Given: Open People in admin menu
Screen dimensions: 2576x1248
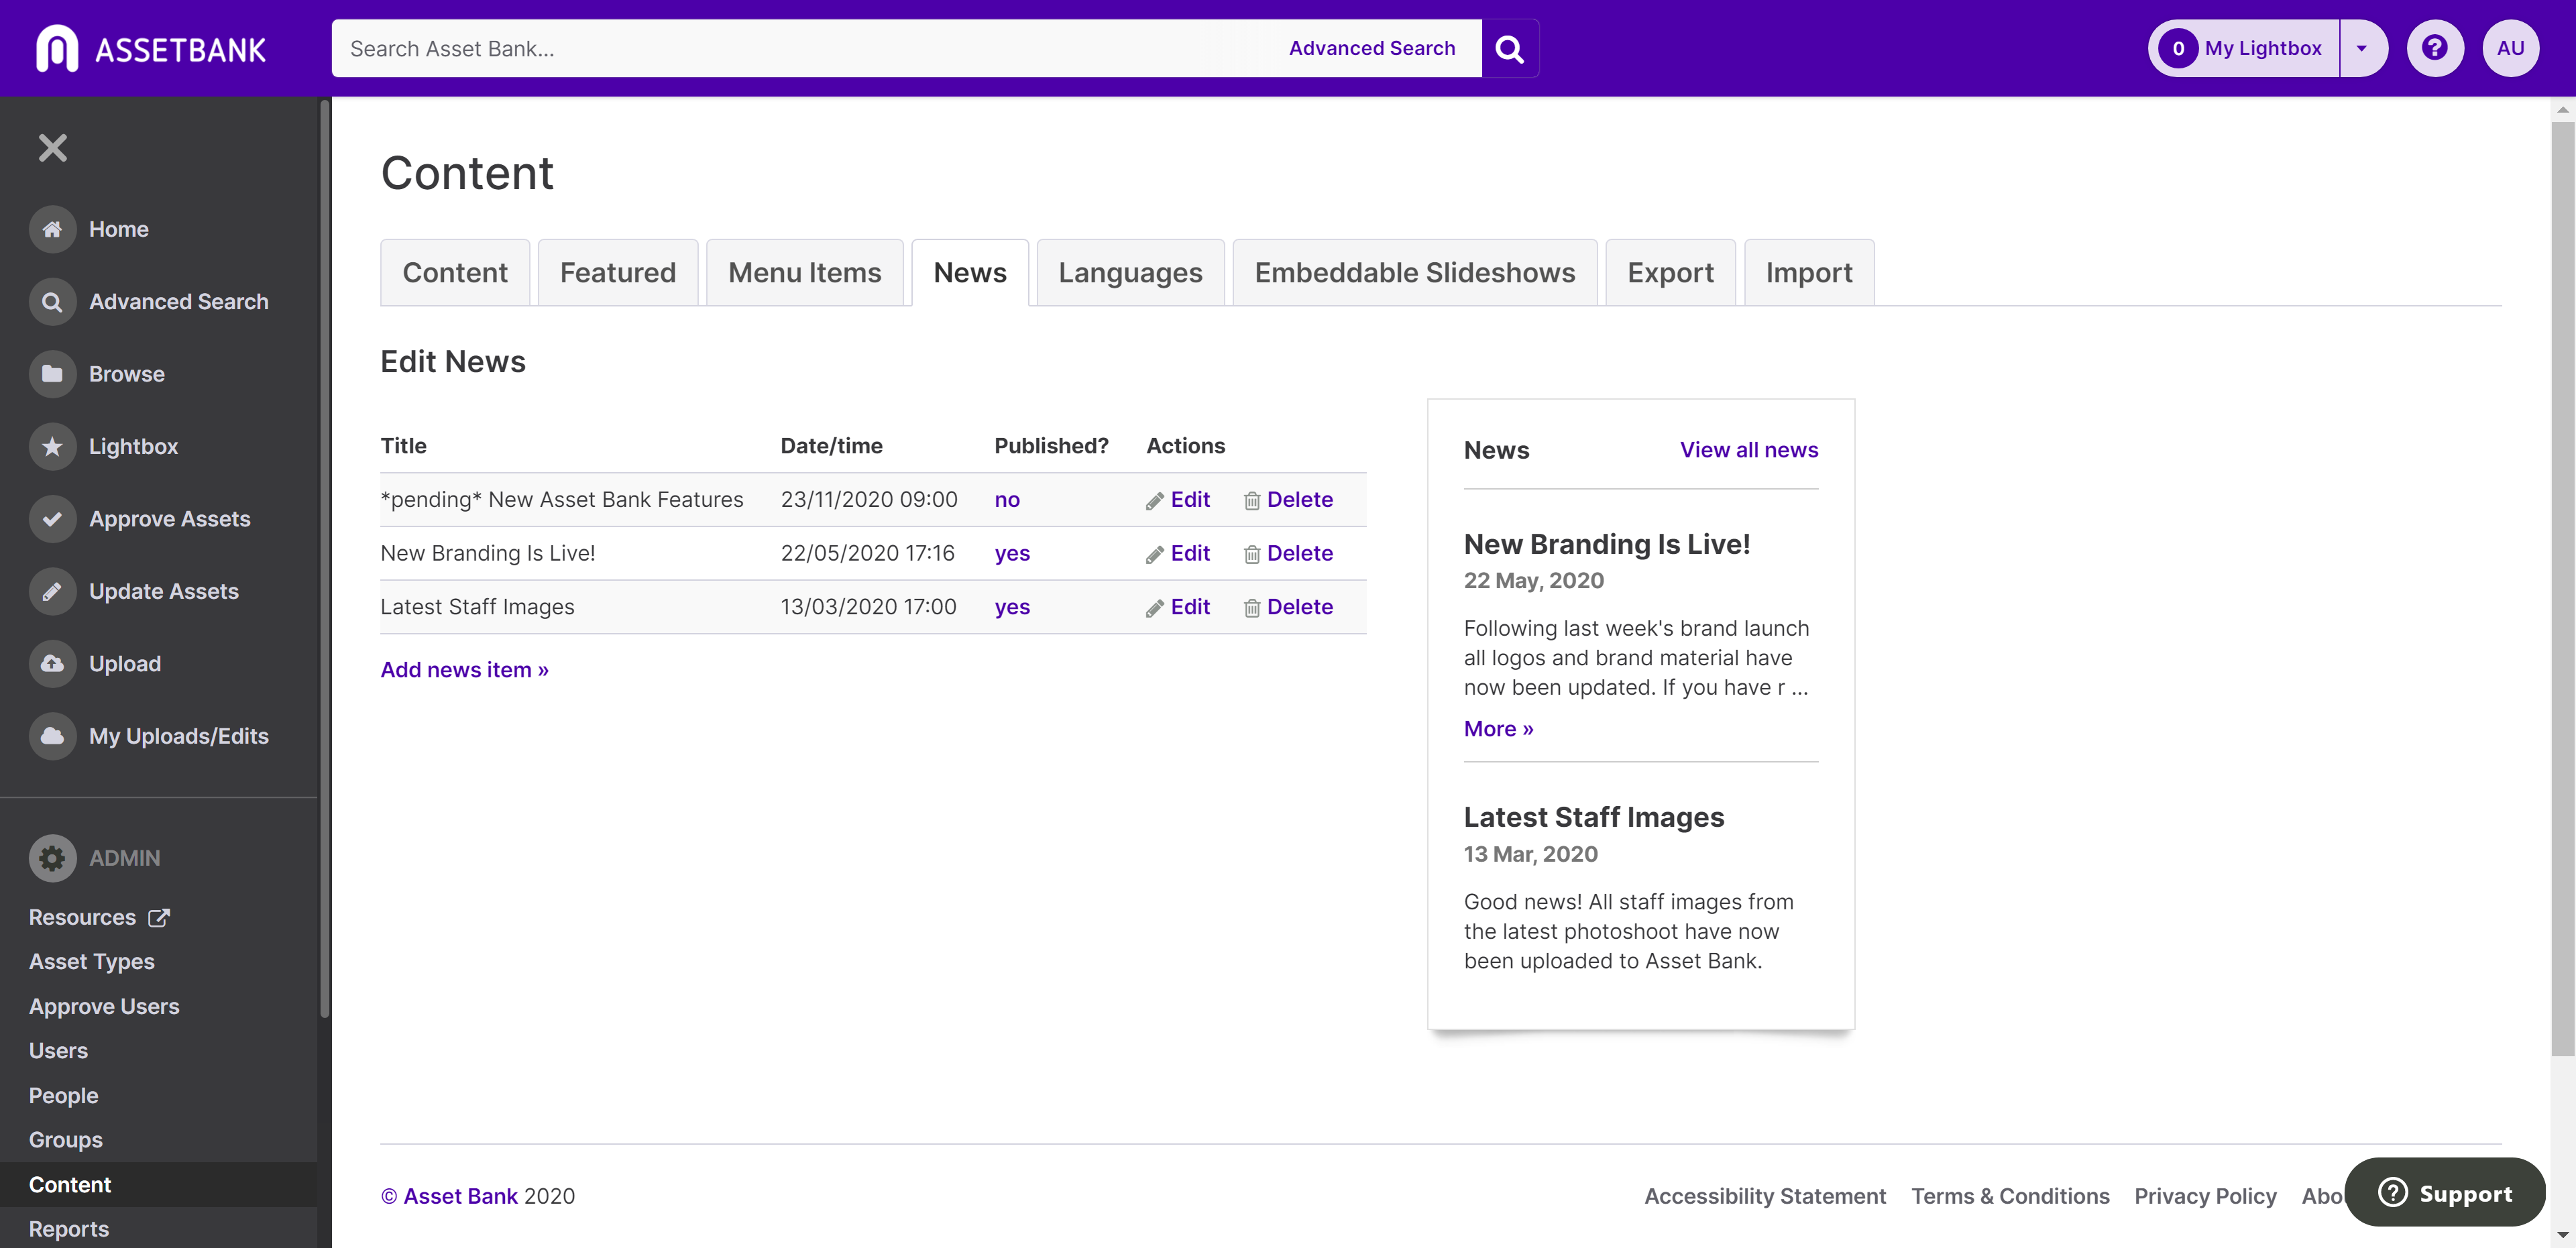Looking at the screenshot, I should pyautogui.click(x=63, y=1095).
